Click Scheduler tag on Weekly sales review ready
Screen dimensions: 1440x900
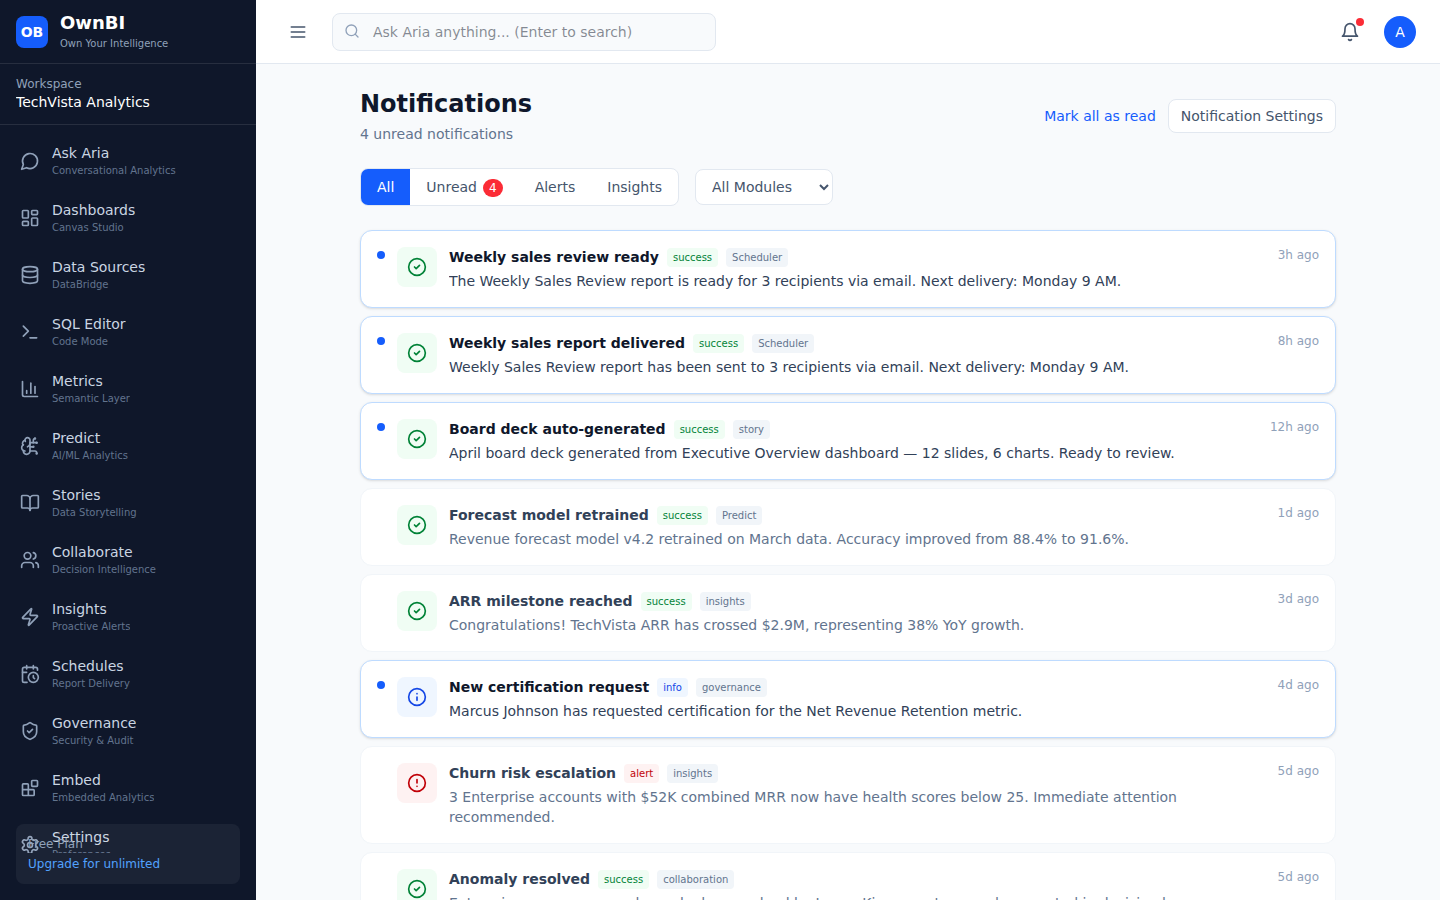point(757,258)
